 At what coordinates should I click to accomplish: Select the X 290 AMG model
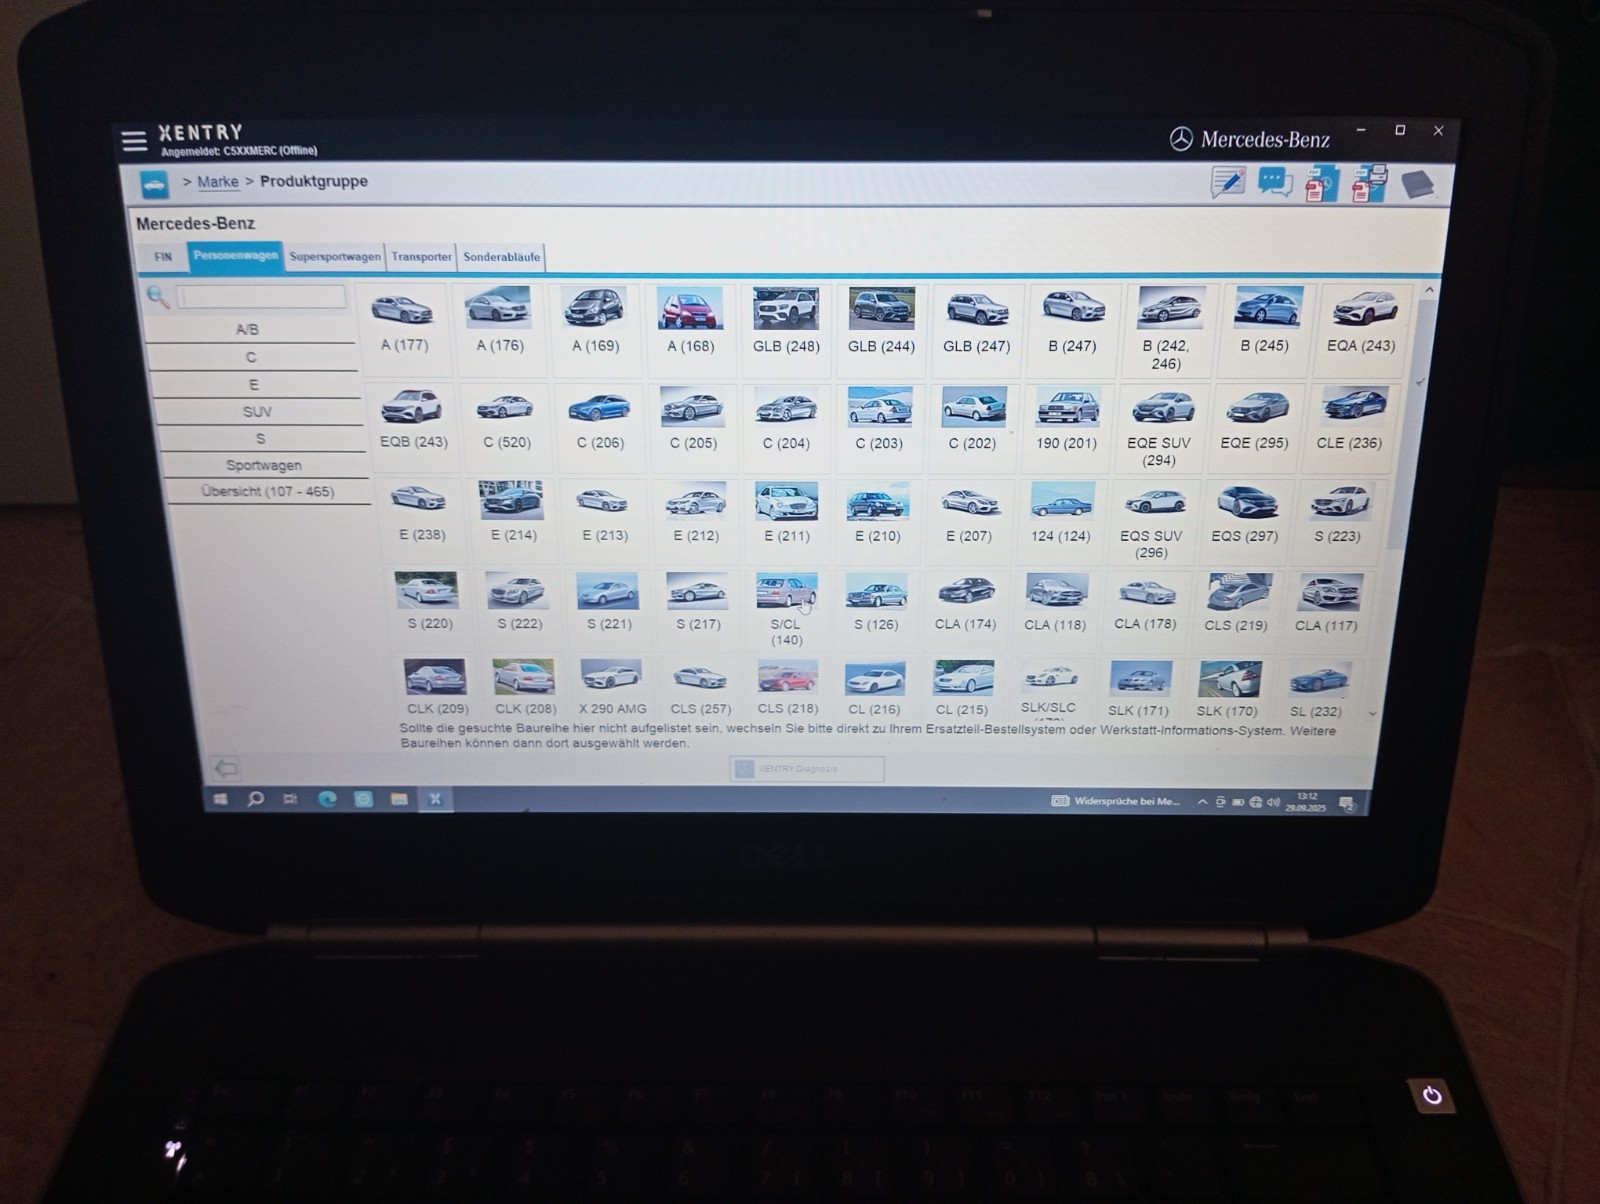(x=612, y=687)
